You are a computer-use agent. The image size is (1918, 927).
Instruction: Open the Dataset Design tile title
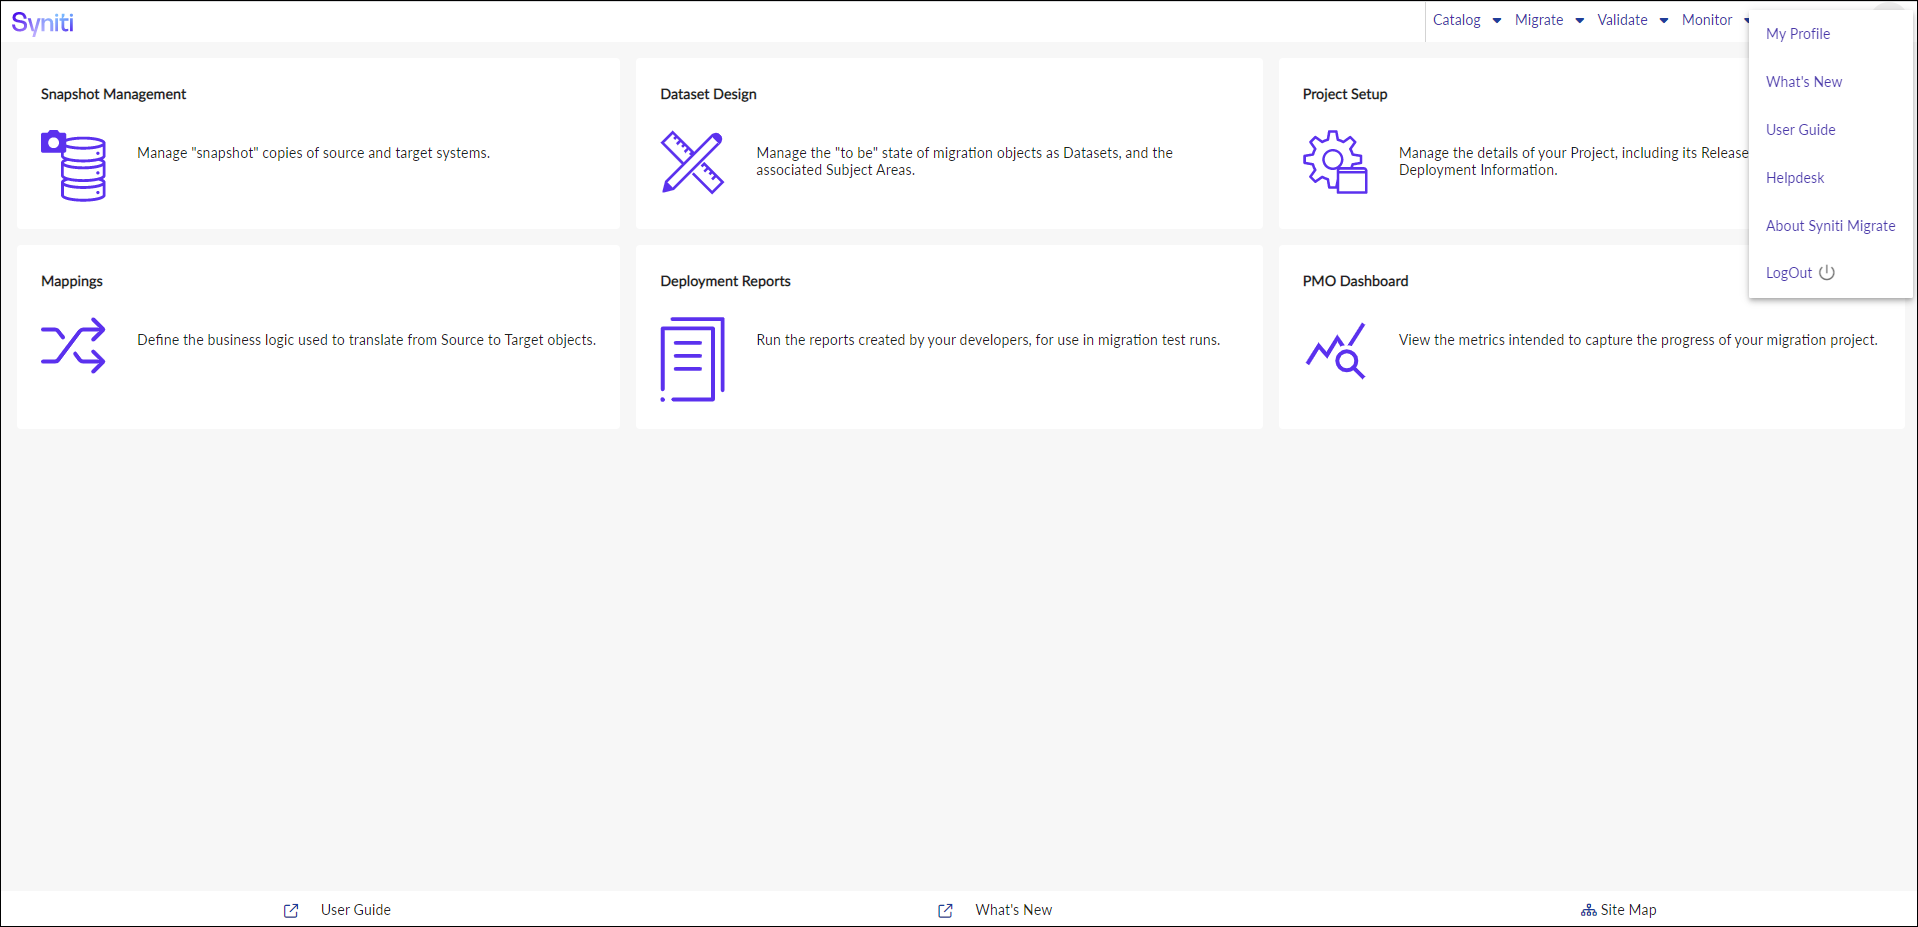tap(708, 94)
